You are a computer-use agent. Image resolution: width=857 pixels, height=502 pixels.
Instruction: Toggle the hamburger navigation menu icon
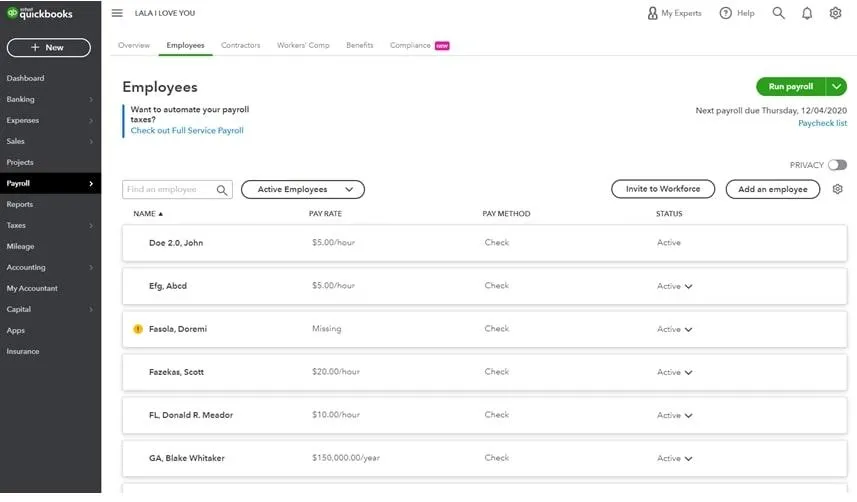pos(117,13)
